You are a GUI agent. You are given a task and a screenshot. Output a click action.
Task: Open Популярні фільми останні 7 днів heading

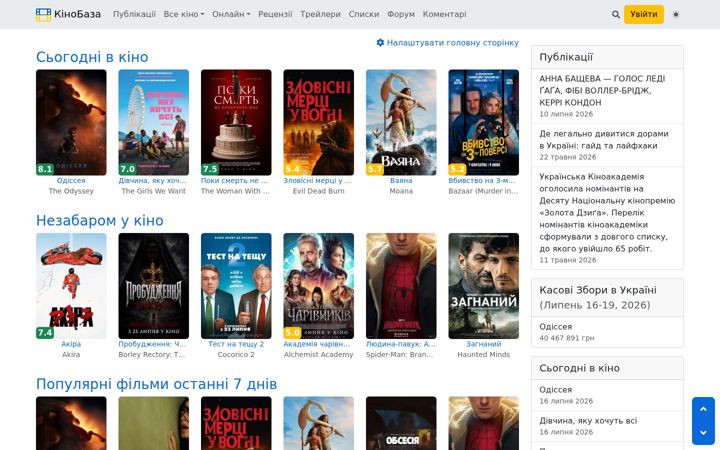(157, 384)
